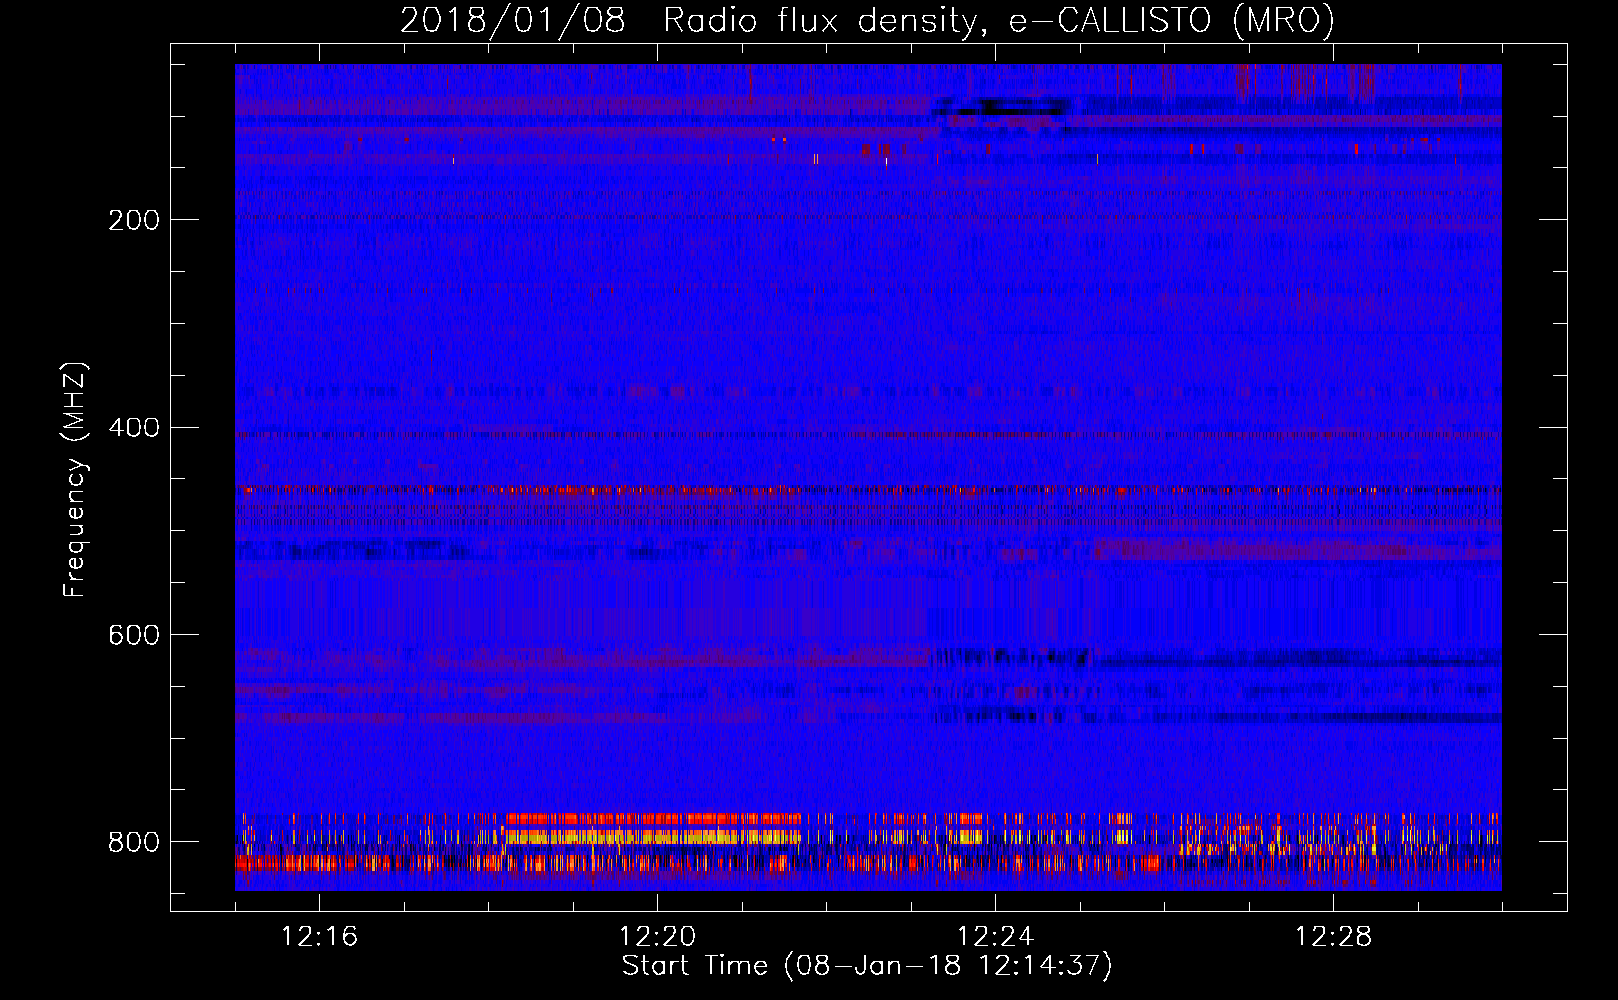Click the 12:20 time tick label
This screenshot has width=1618, height=1000.
tap(657, 937)
